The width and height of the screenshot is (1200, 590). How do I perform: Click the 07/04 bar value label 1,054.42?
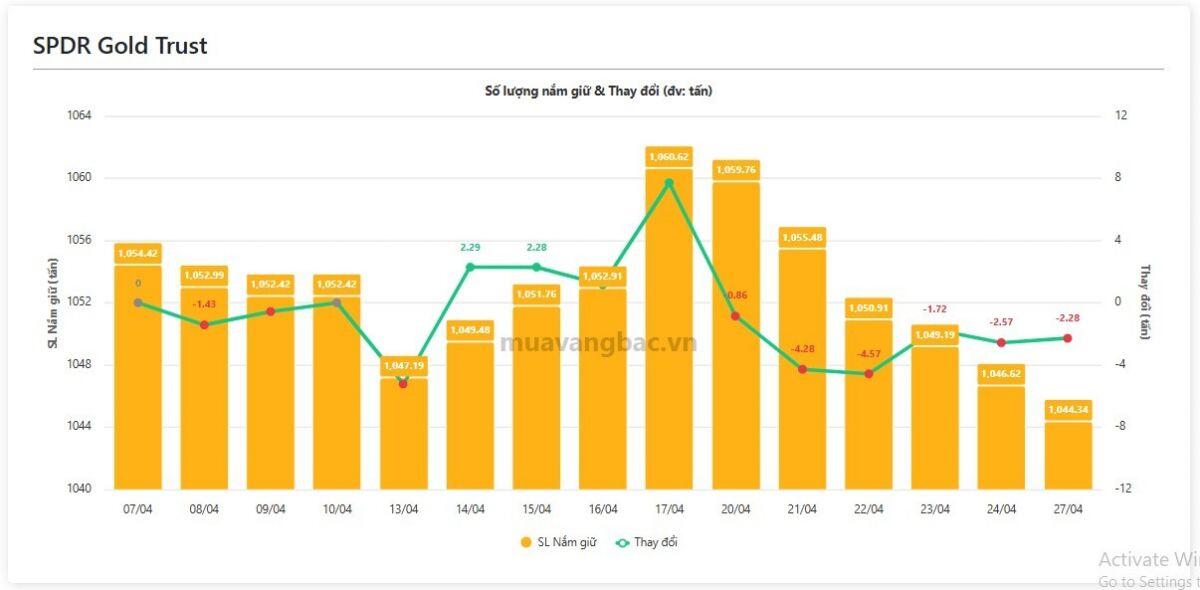click(138, 254)
